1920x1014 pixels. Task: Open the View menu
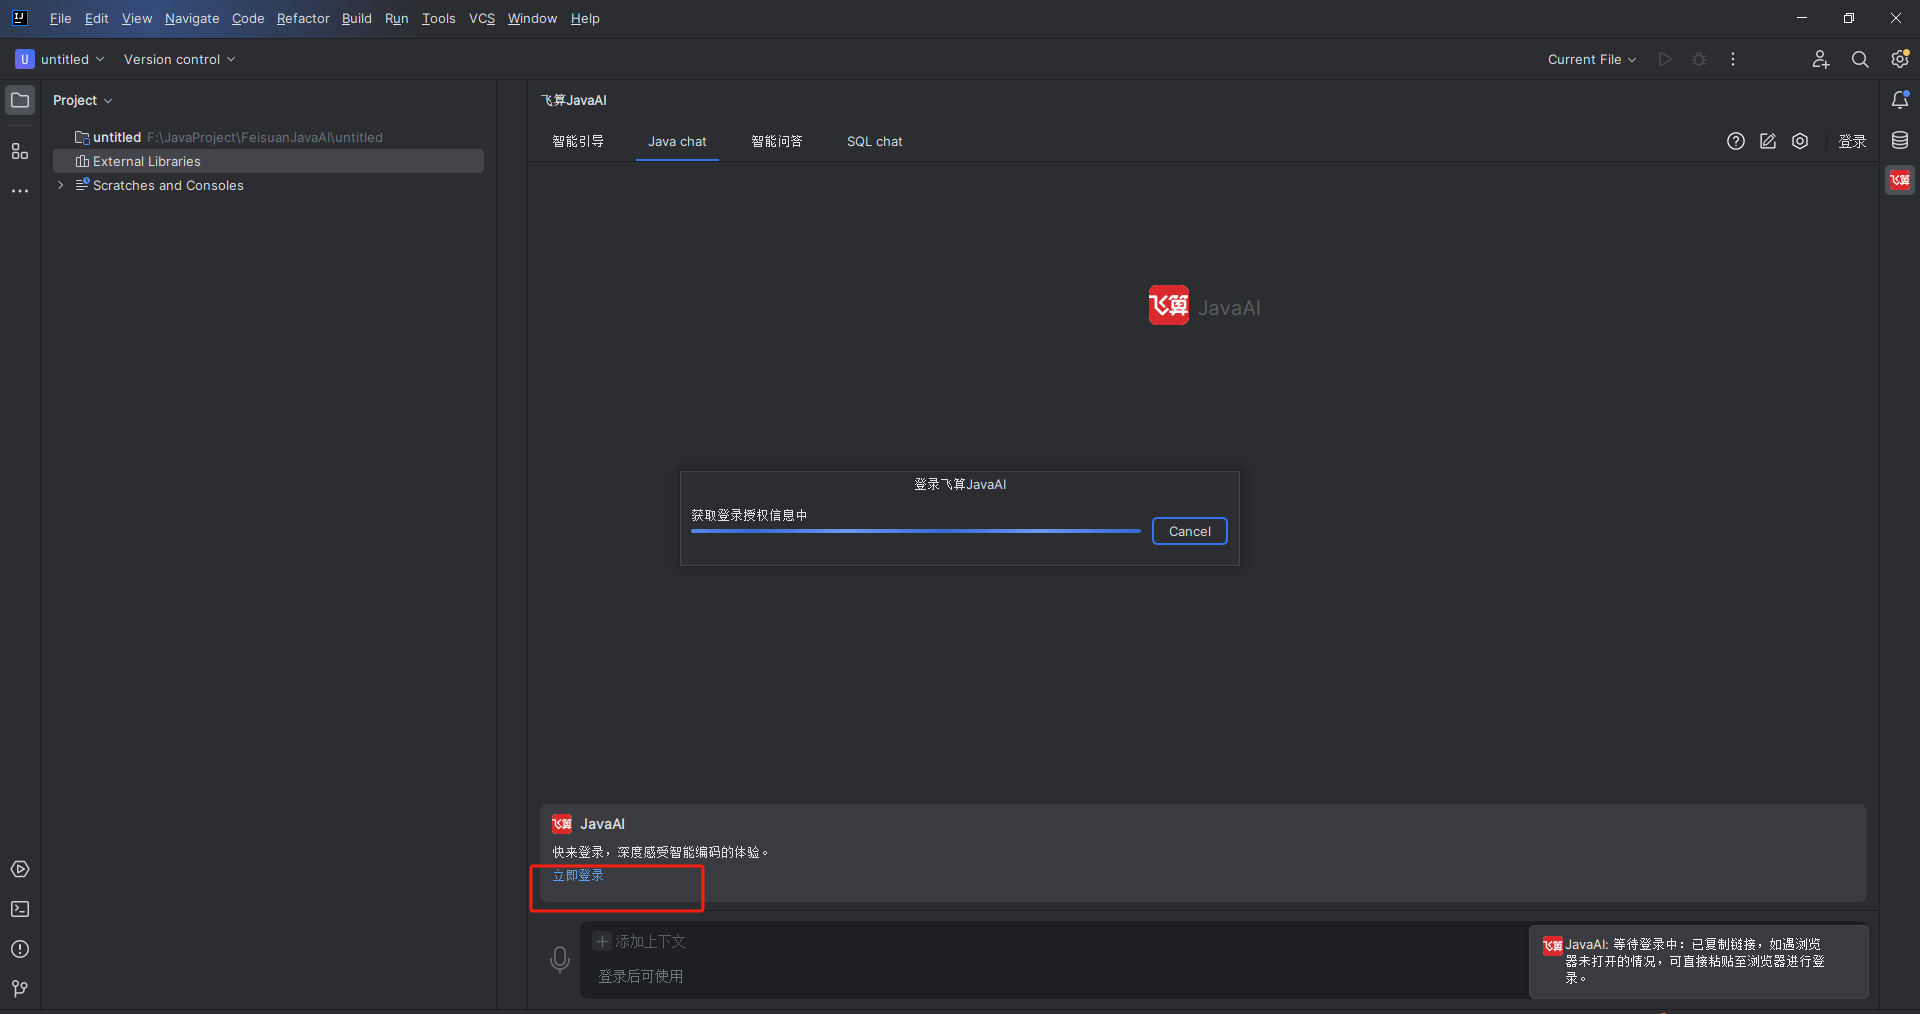pos(136,18)
